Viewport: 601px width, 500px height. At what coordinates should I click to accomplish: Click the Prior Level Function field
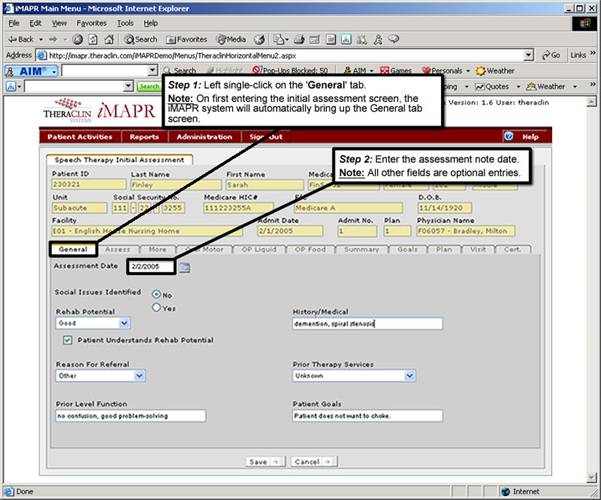coord(131,416)
